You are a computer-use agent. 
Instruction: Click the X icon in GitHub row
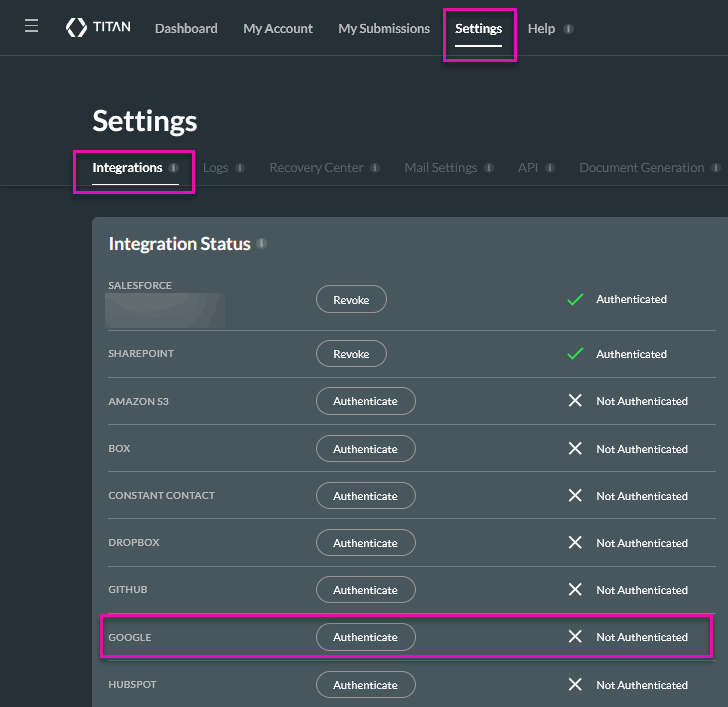click(x=575, y=590)
